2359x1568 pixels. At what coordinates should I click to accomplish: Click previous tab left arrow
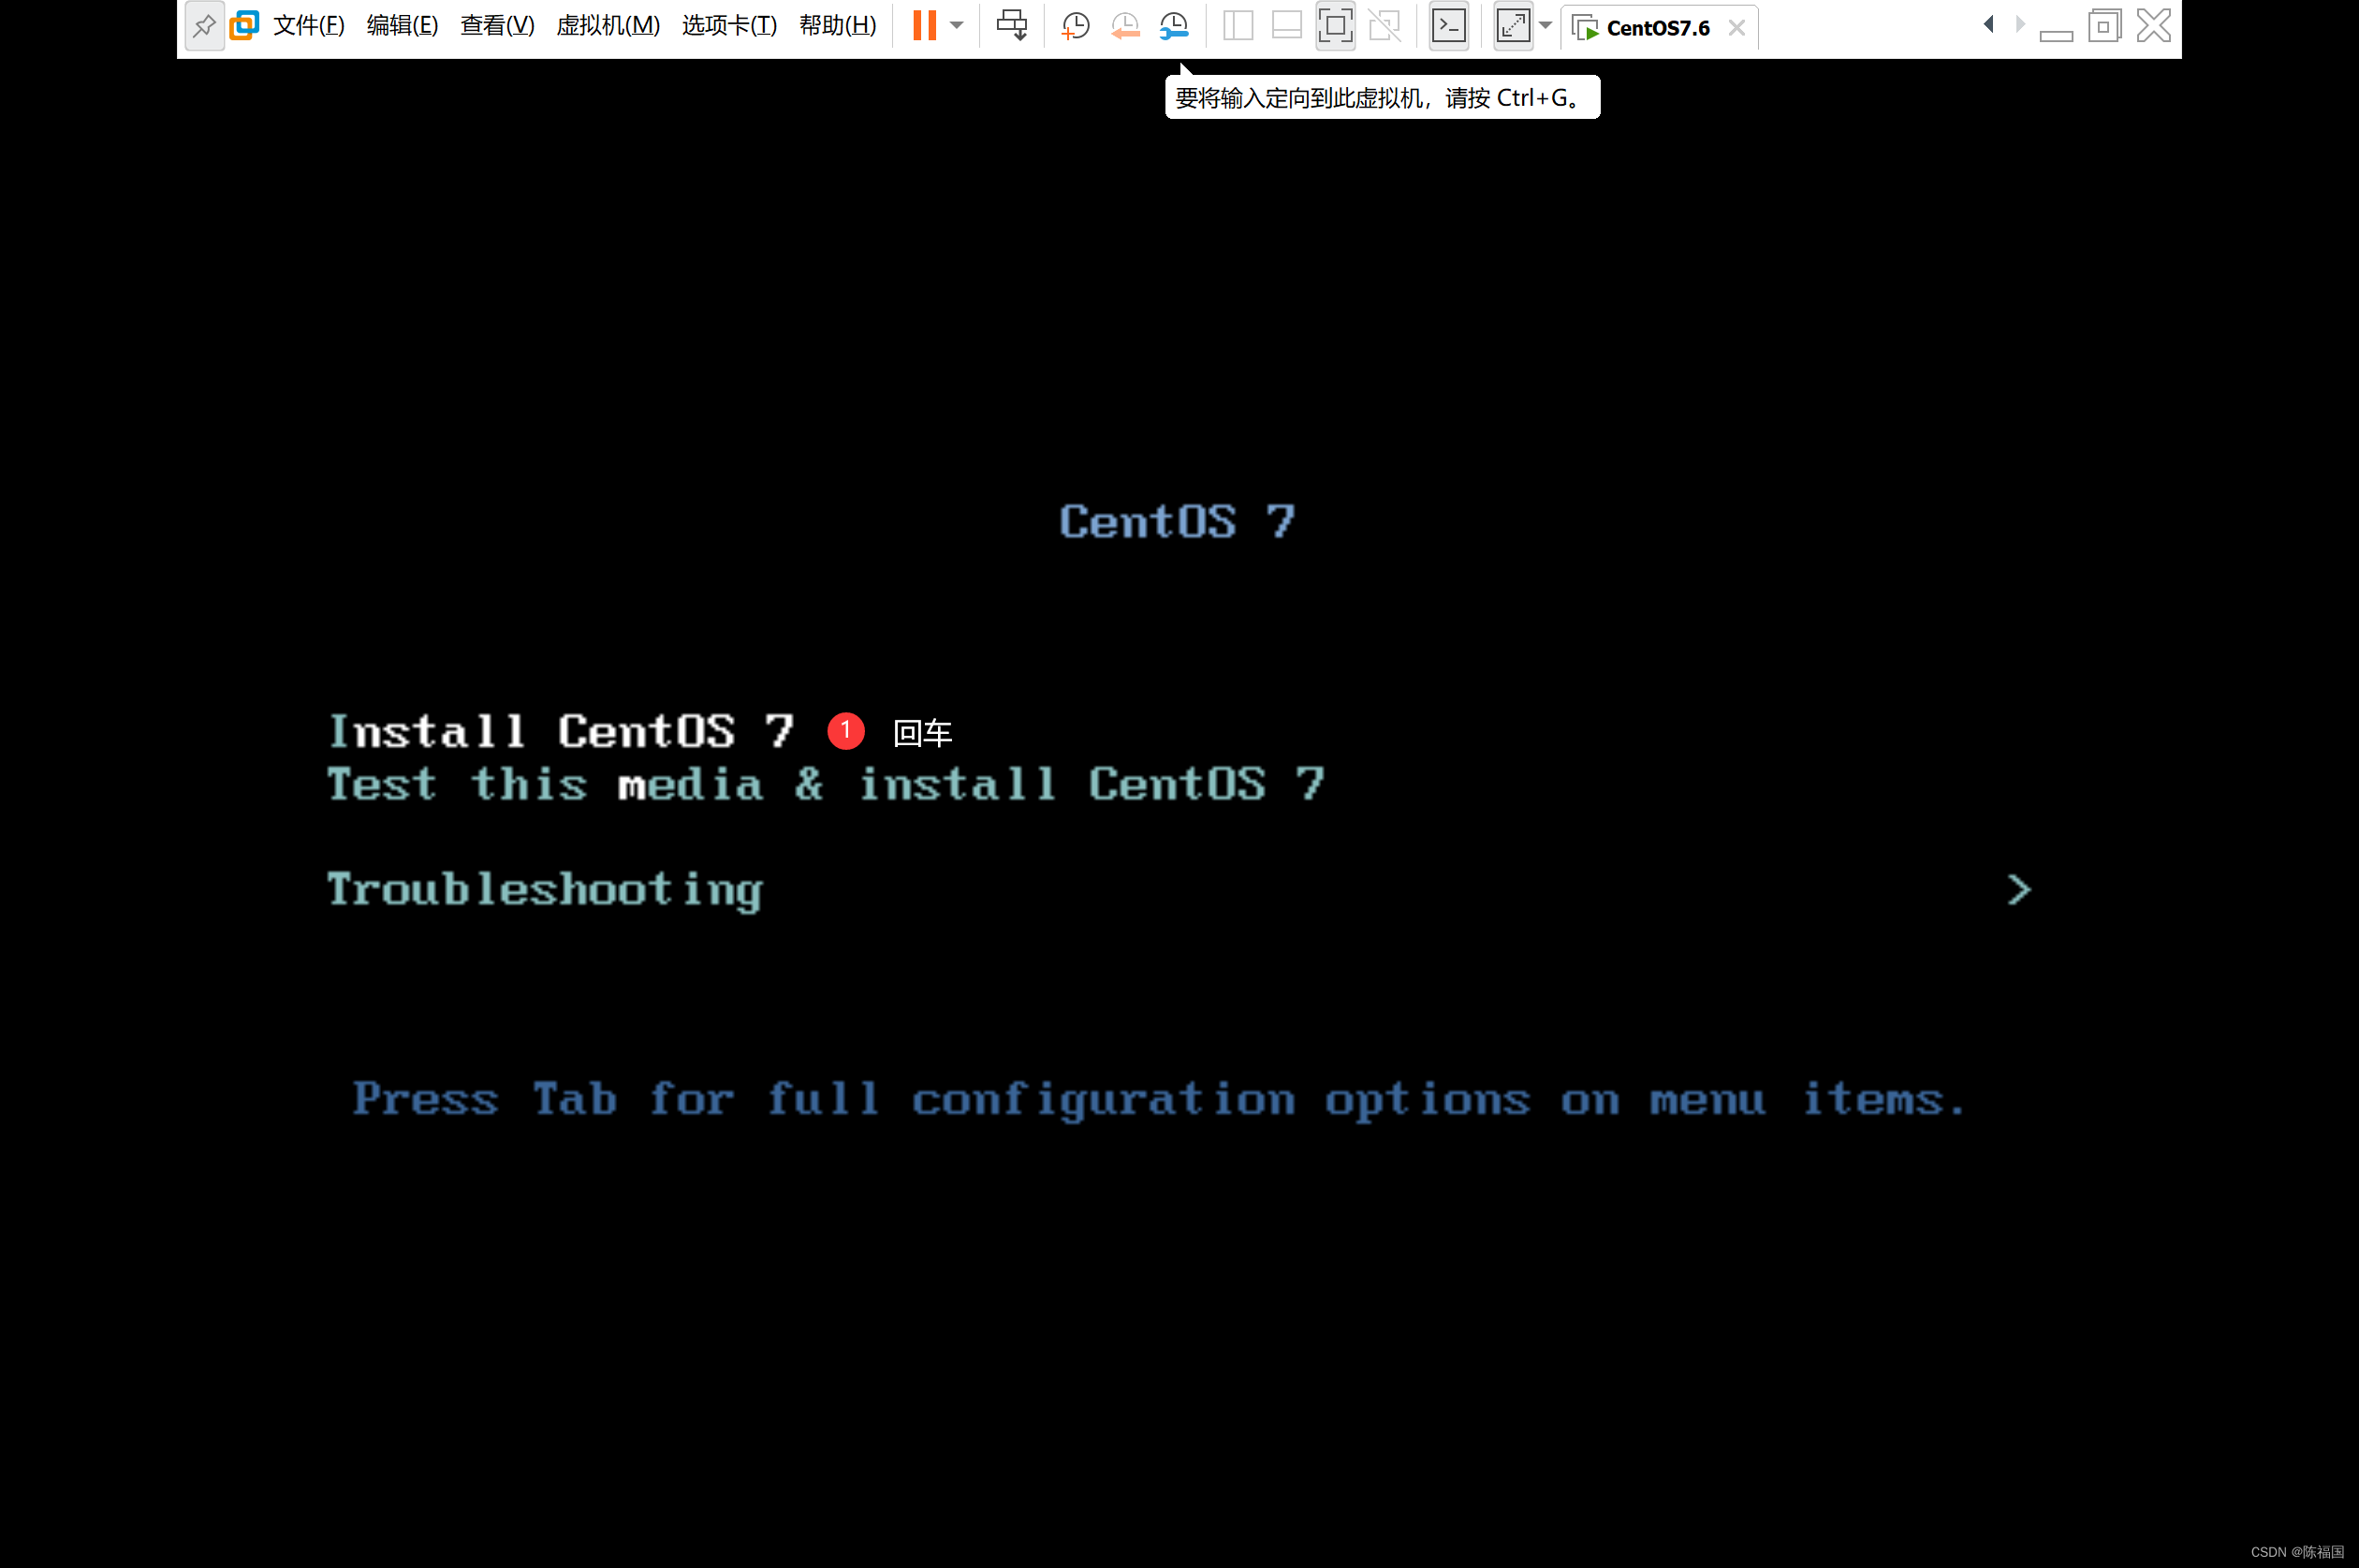click(x=1988, y=24)
